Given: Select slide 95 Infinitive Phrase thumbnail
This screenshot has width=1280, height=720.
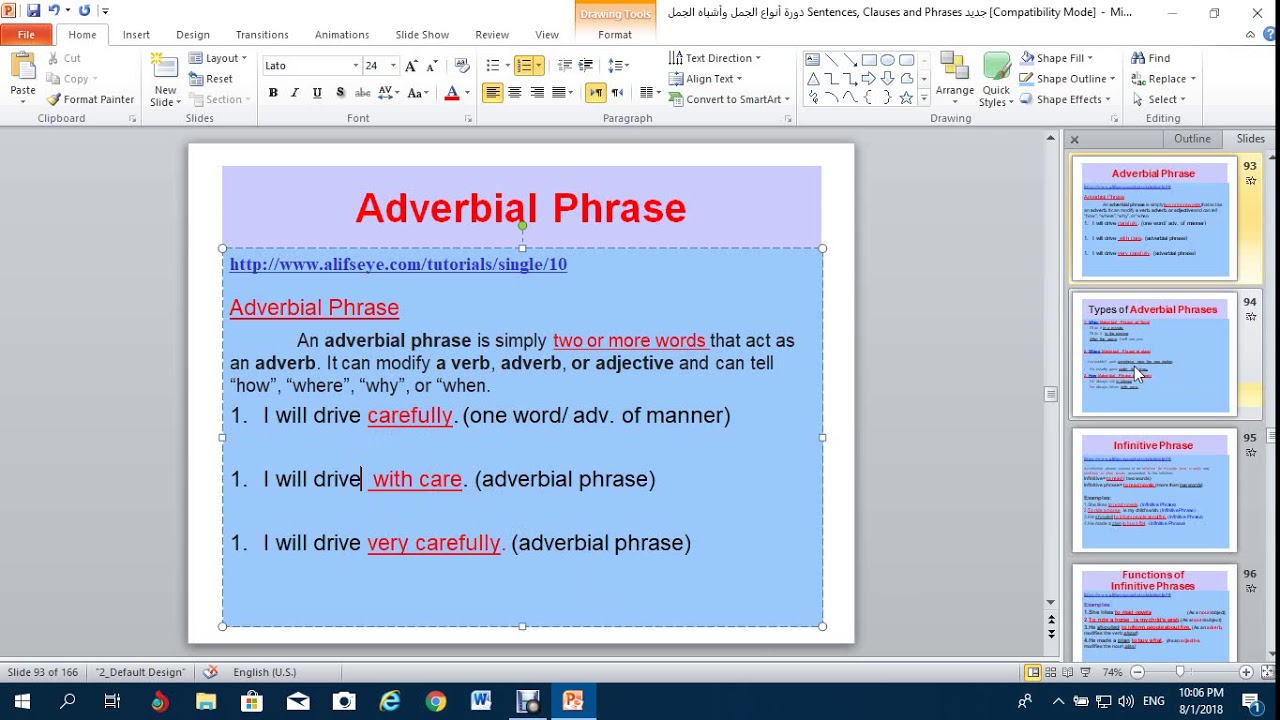Looking at the screenshot, I should (x=1154, y=491).
